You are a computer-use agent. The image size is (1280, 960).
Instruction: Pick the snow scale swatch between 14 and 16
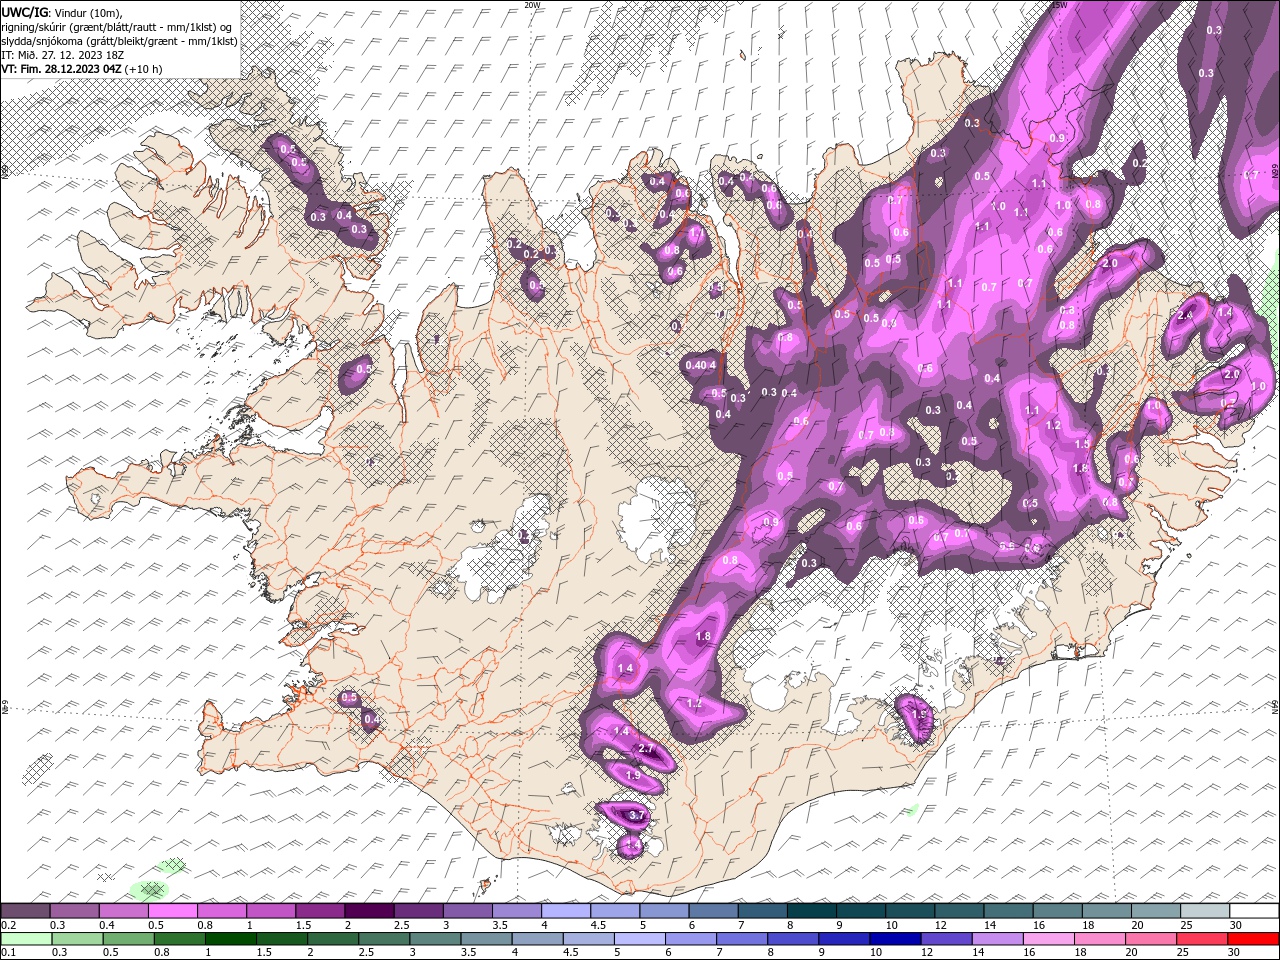click(1009, 911)
